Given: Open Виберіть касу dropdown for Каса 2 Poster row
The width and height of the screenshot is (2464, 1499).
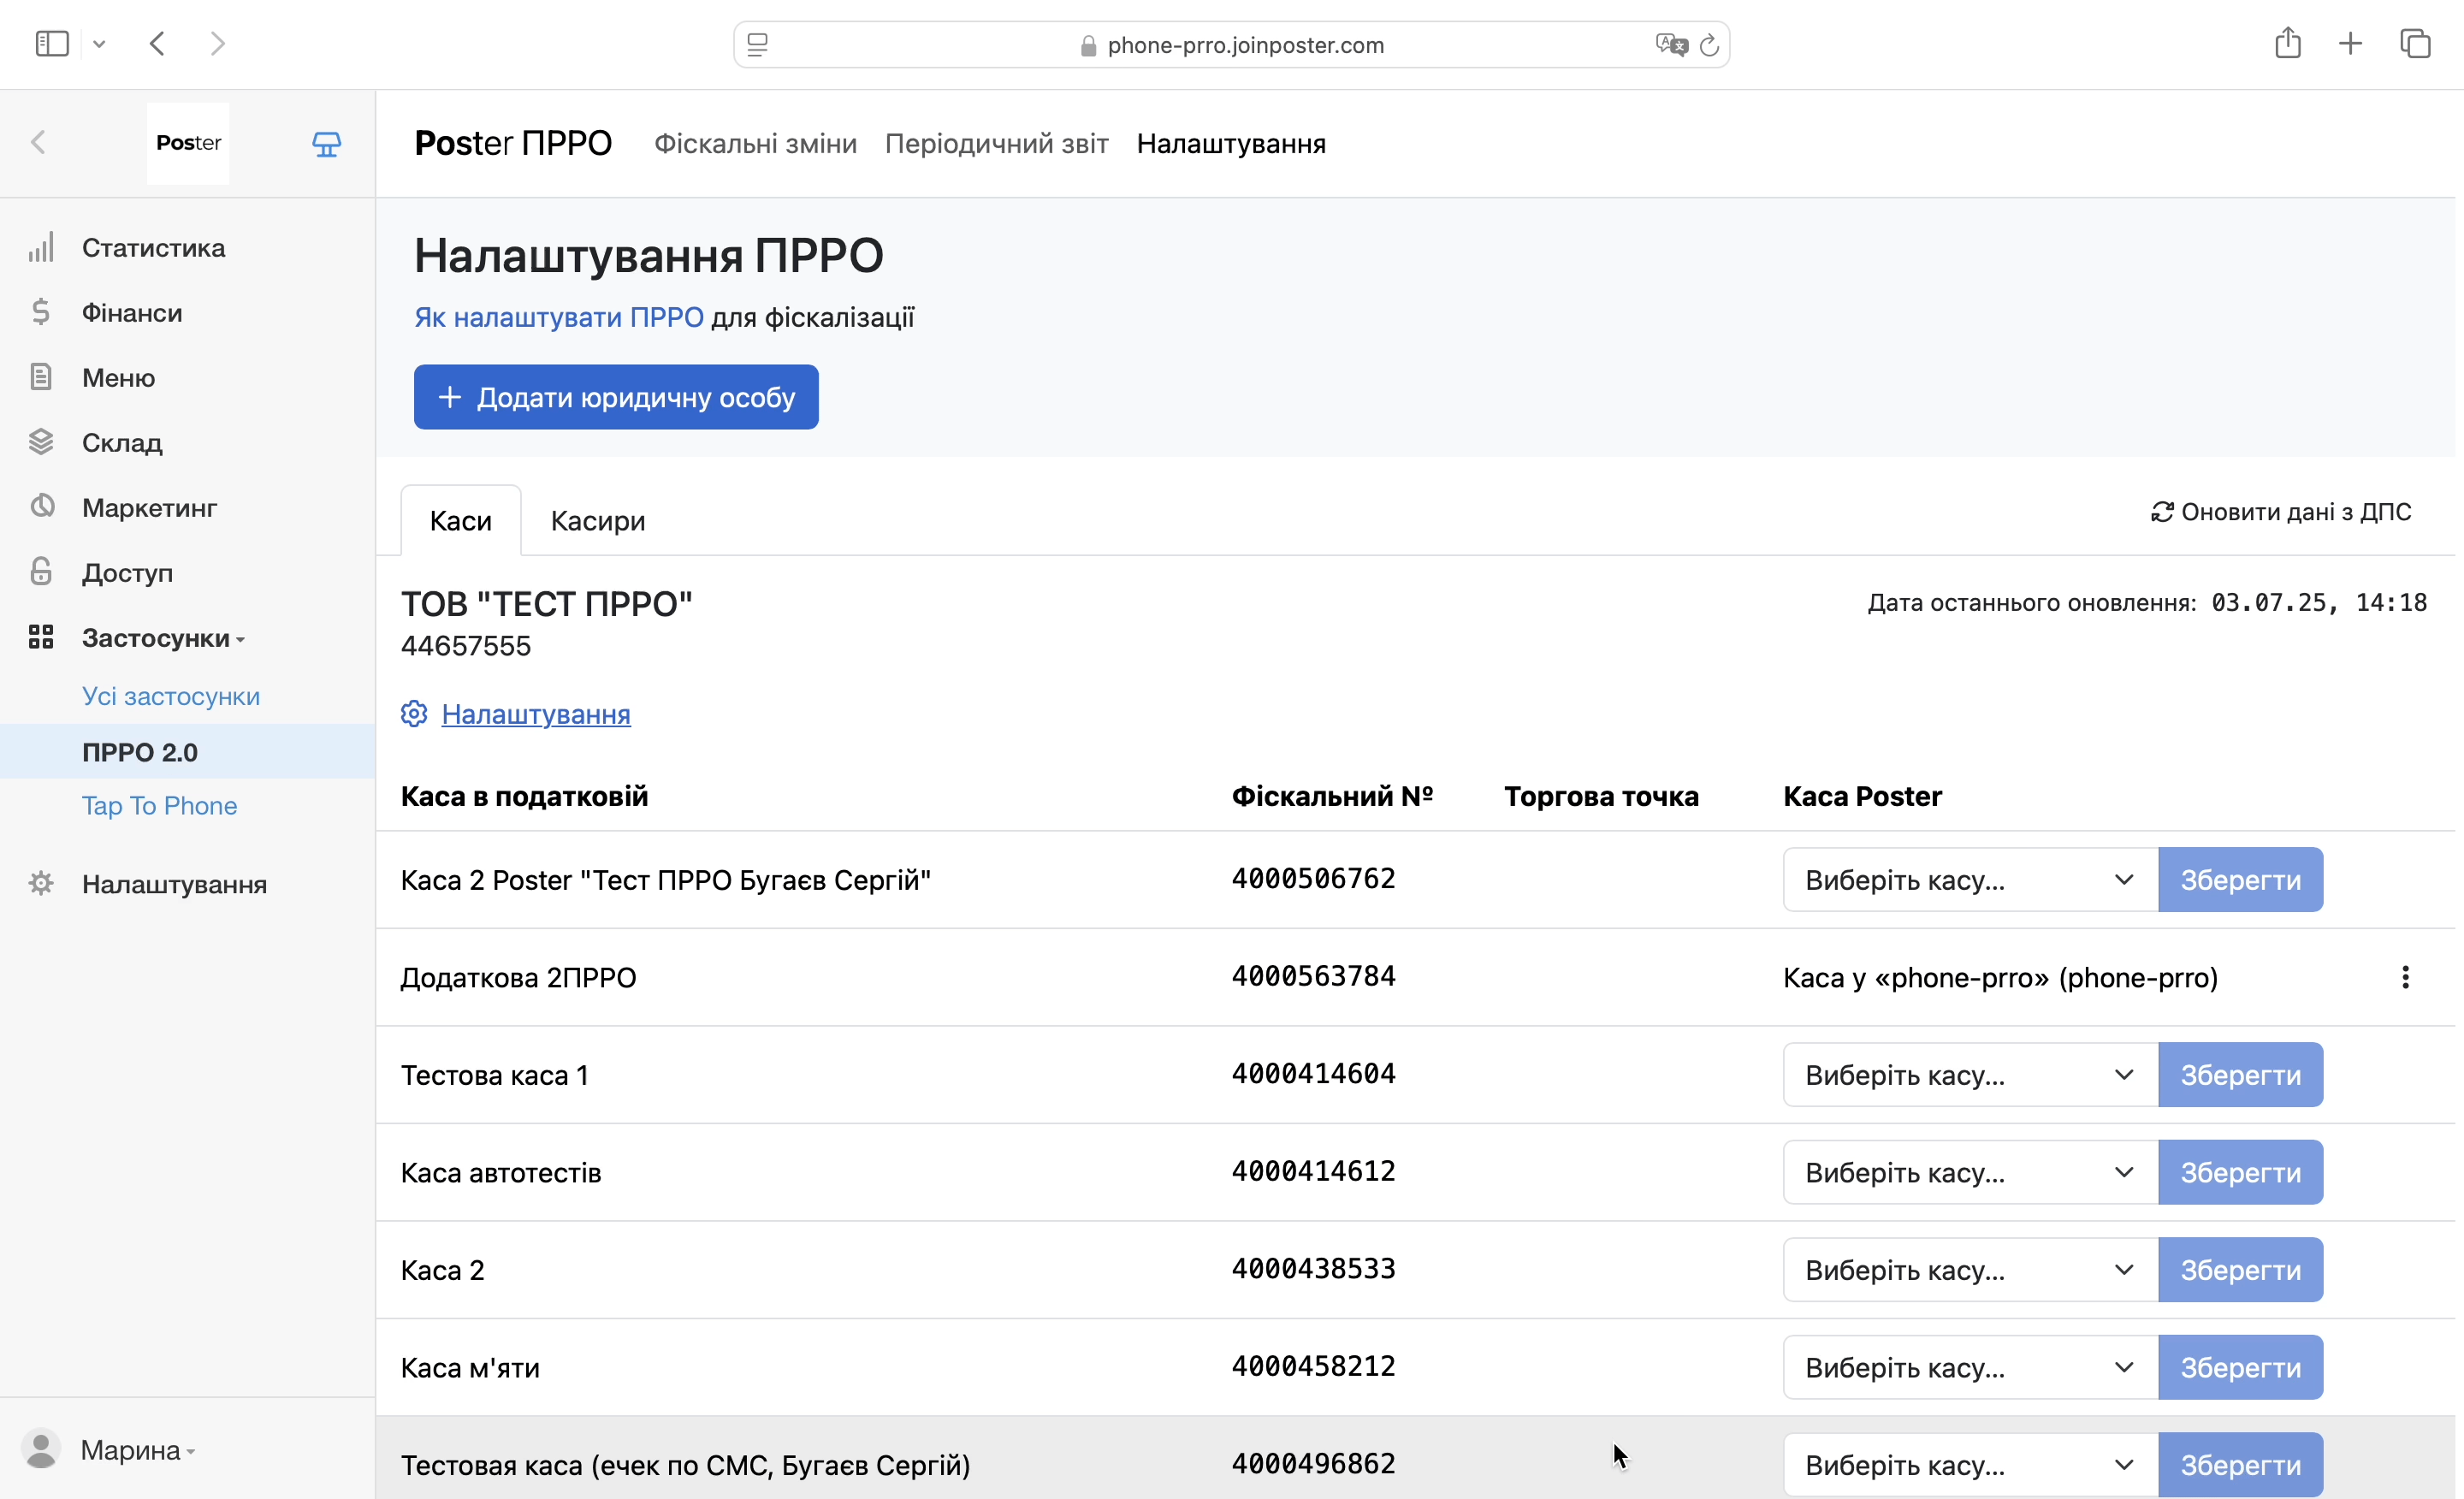Looking at the screenshot, I should (x=1970, y=880).
